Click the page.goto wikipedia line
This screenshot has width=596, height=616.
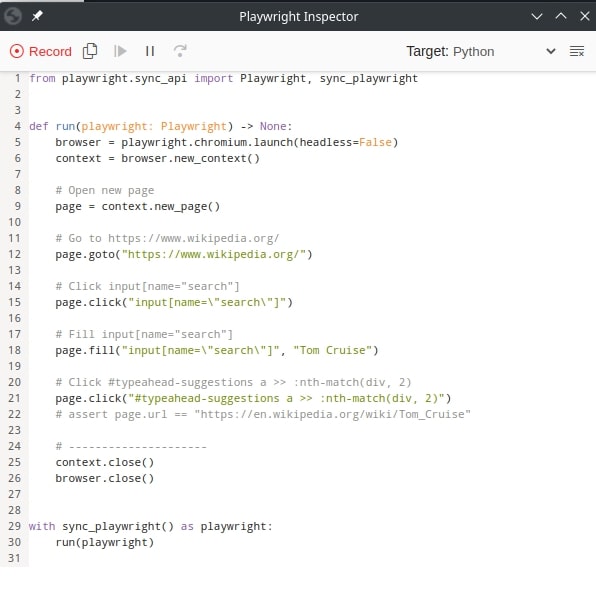184,255
